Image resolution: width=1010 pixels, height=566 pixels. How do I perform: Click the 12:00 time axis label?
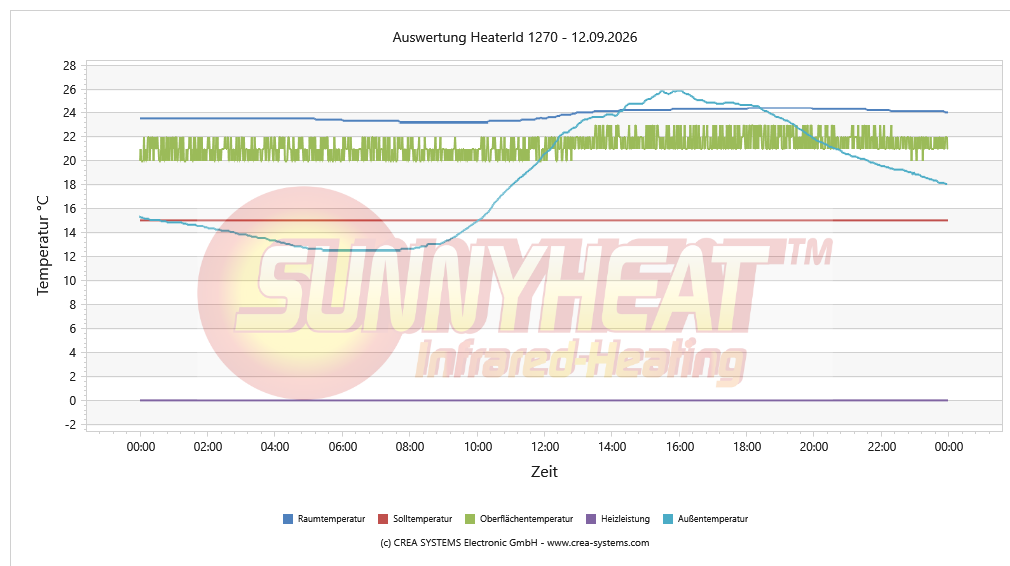coord(545,447)
